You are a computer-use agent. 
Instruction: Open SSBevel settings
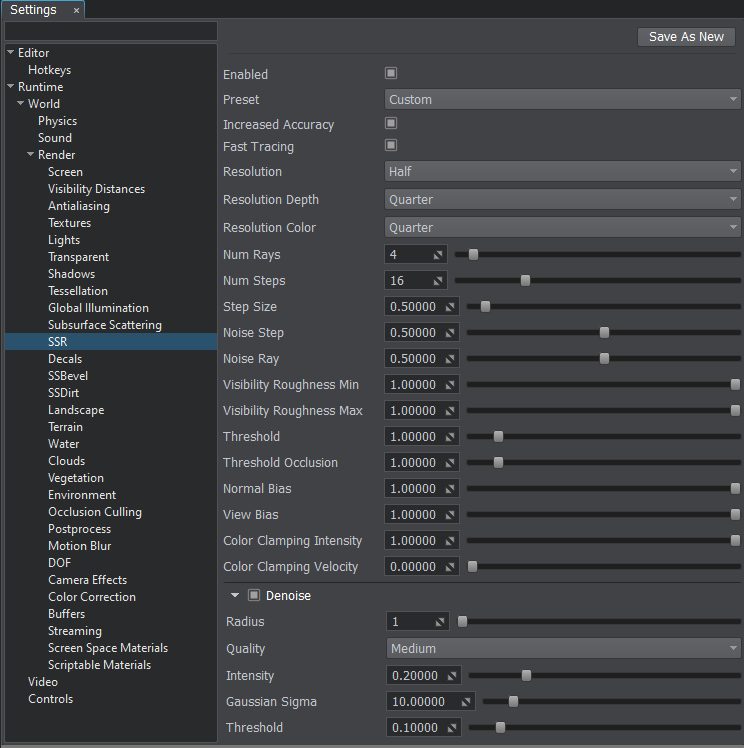click(x=68, y=376)
